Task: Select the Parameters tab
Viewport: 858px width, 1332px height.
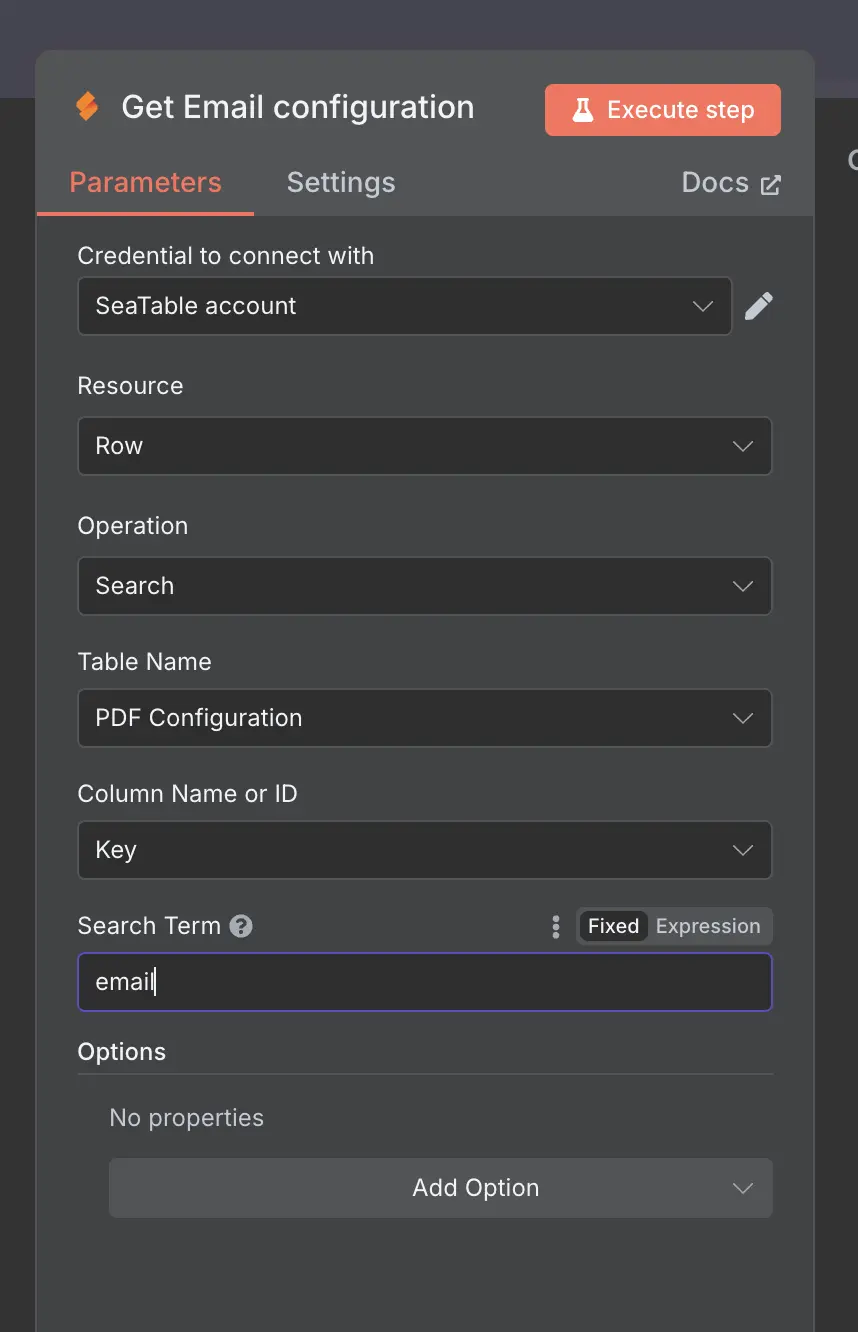Action: click(145, 183)
